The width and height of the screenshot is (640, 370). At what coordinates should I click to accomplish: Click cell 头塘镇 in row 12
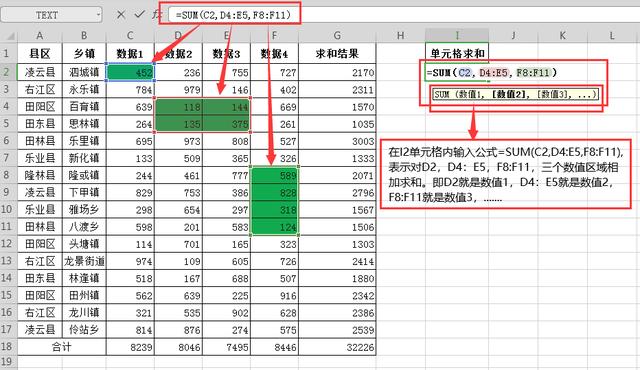pyautogui.click(x=84, y=244)
